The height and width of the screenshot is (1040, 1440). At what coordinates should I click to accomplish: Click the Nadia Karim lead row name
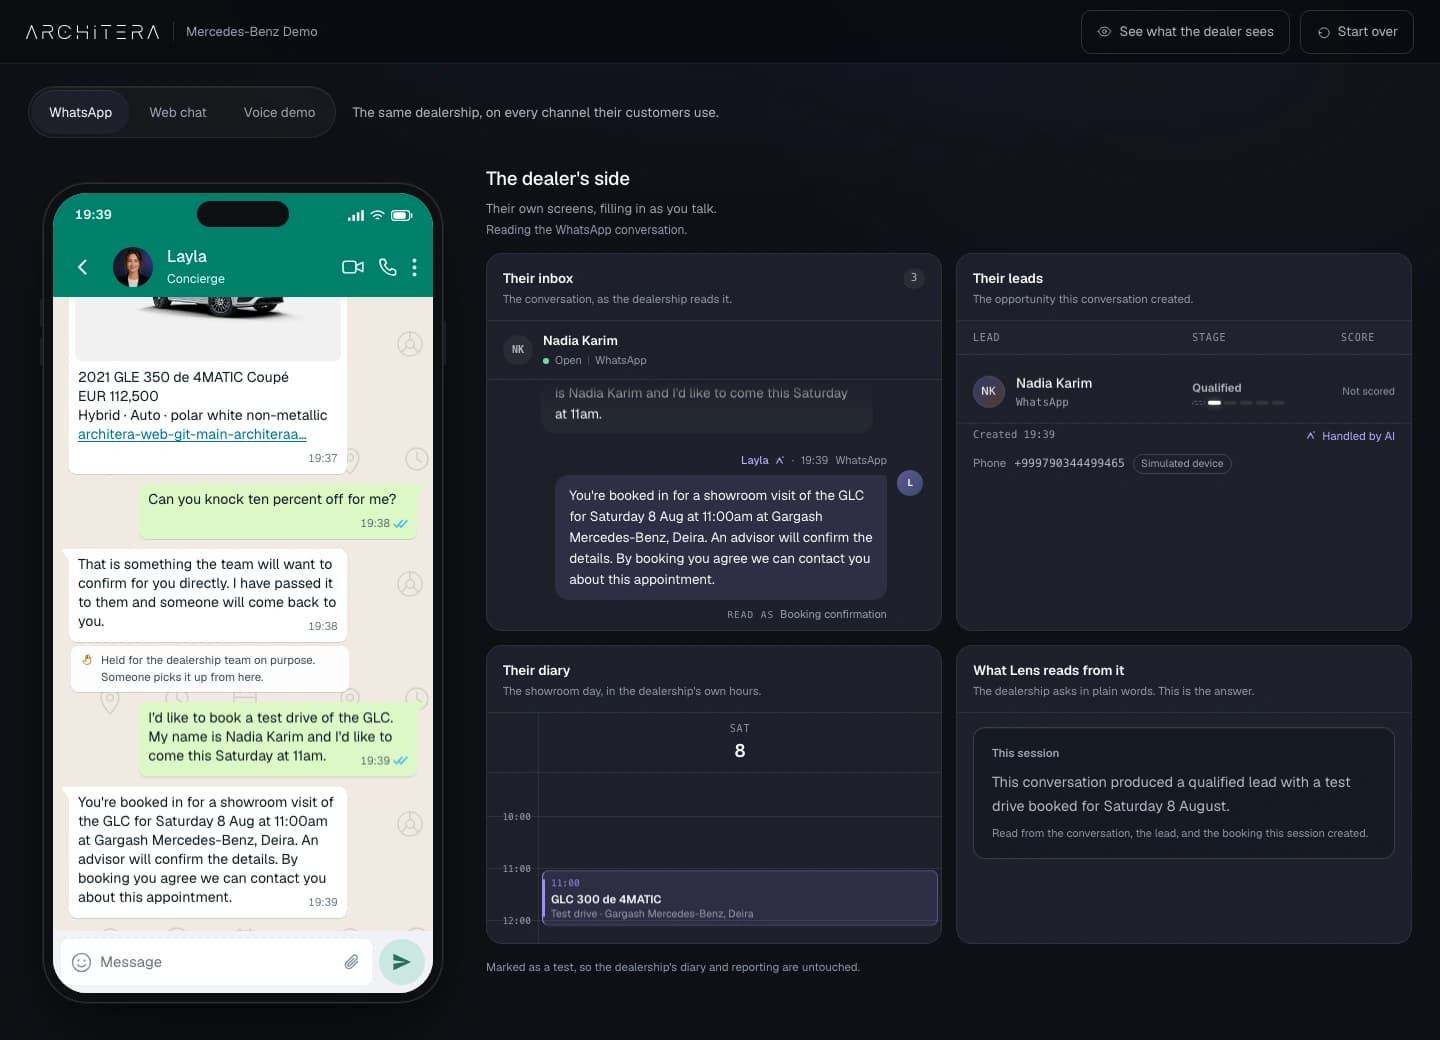[1054, 383]
